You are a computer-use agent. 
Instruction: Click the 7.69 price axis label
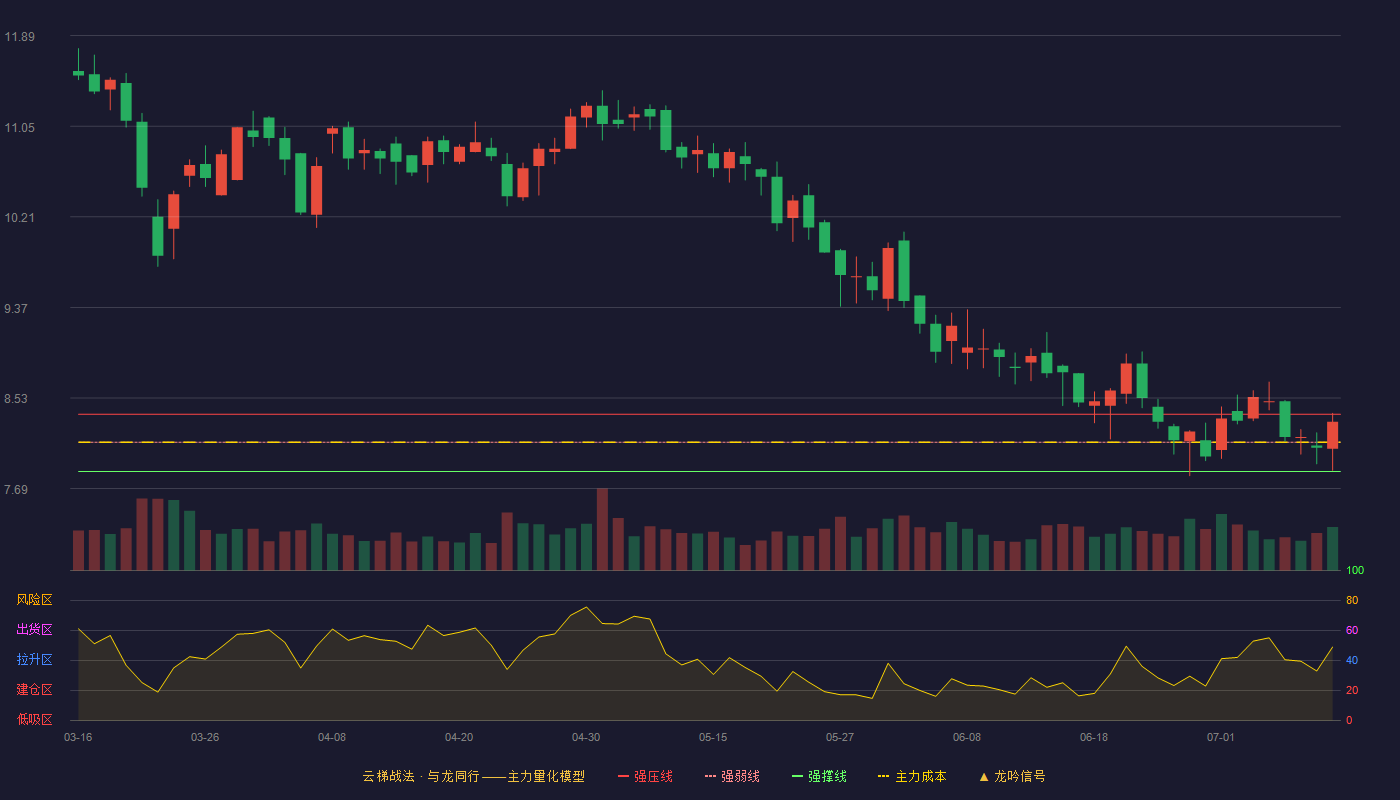pyautogui.click(x=16, y=490)
